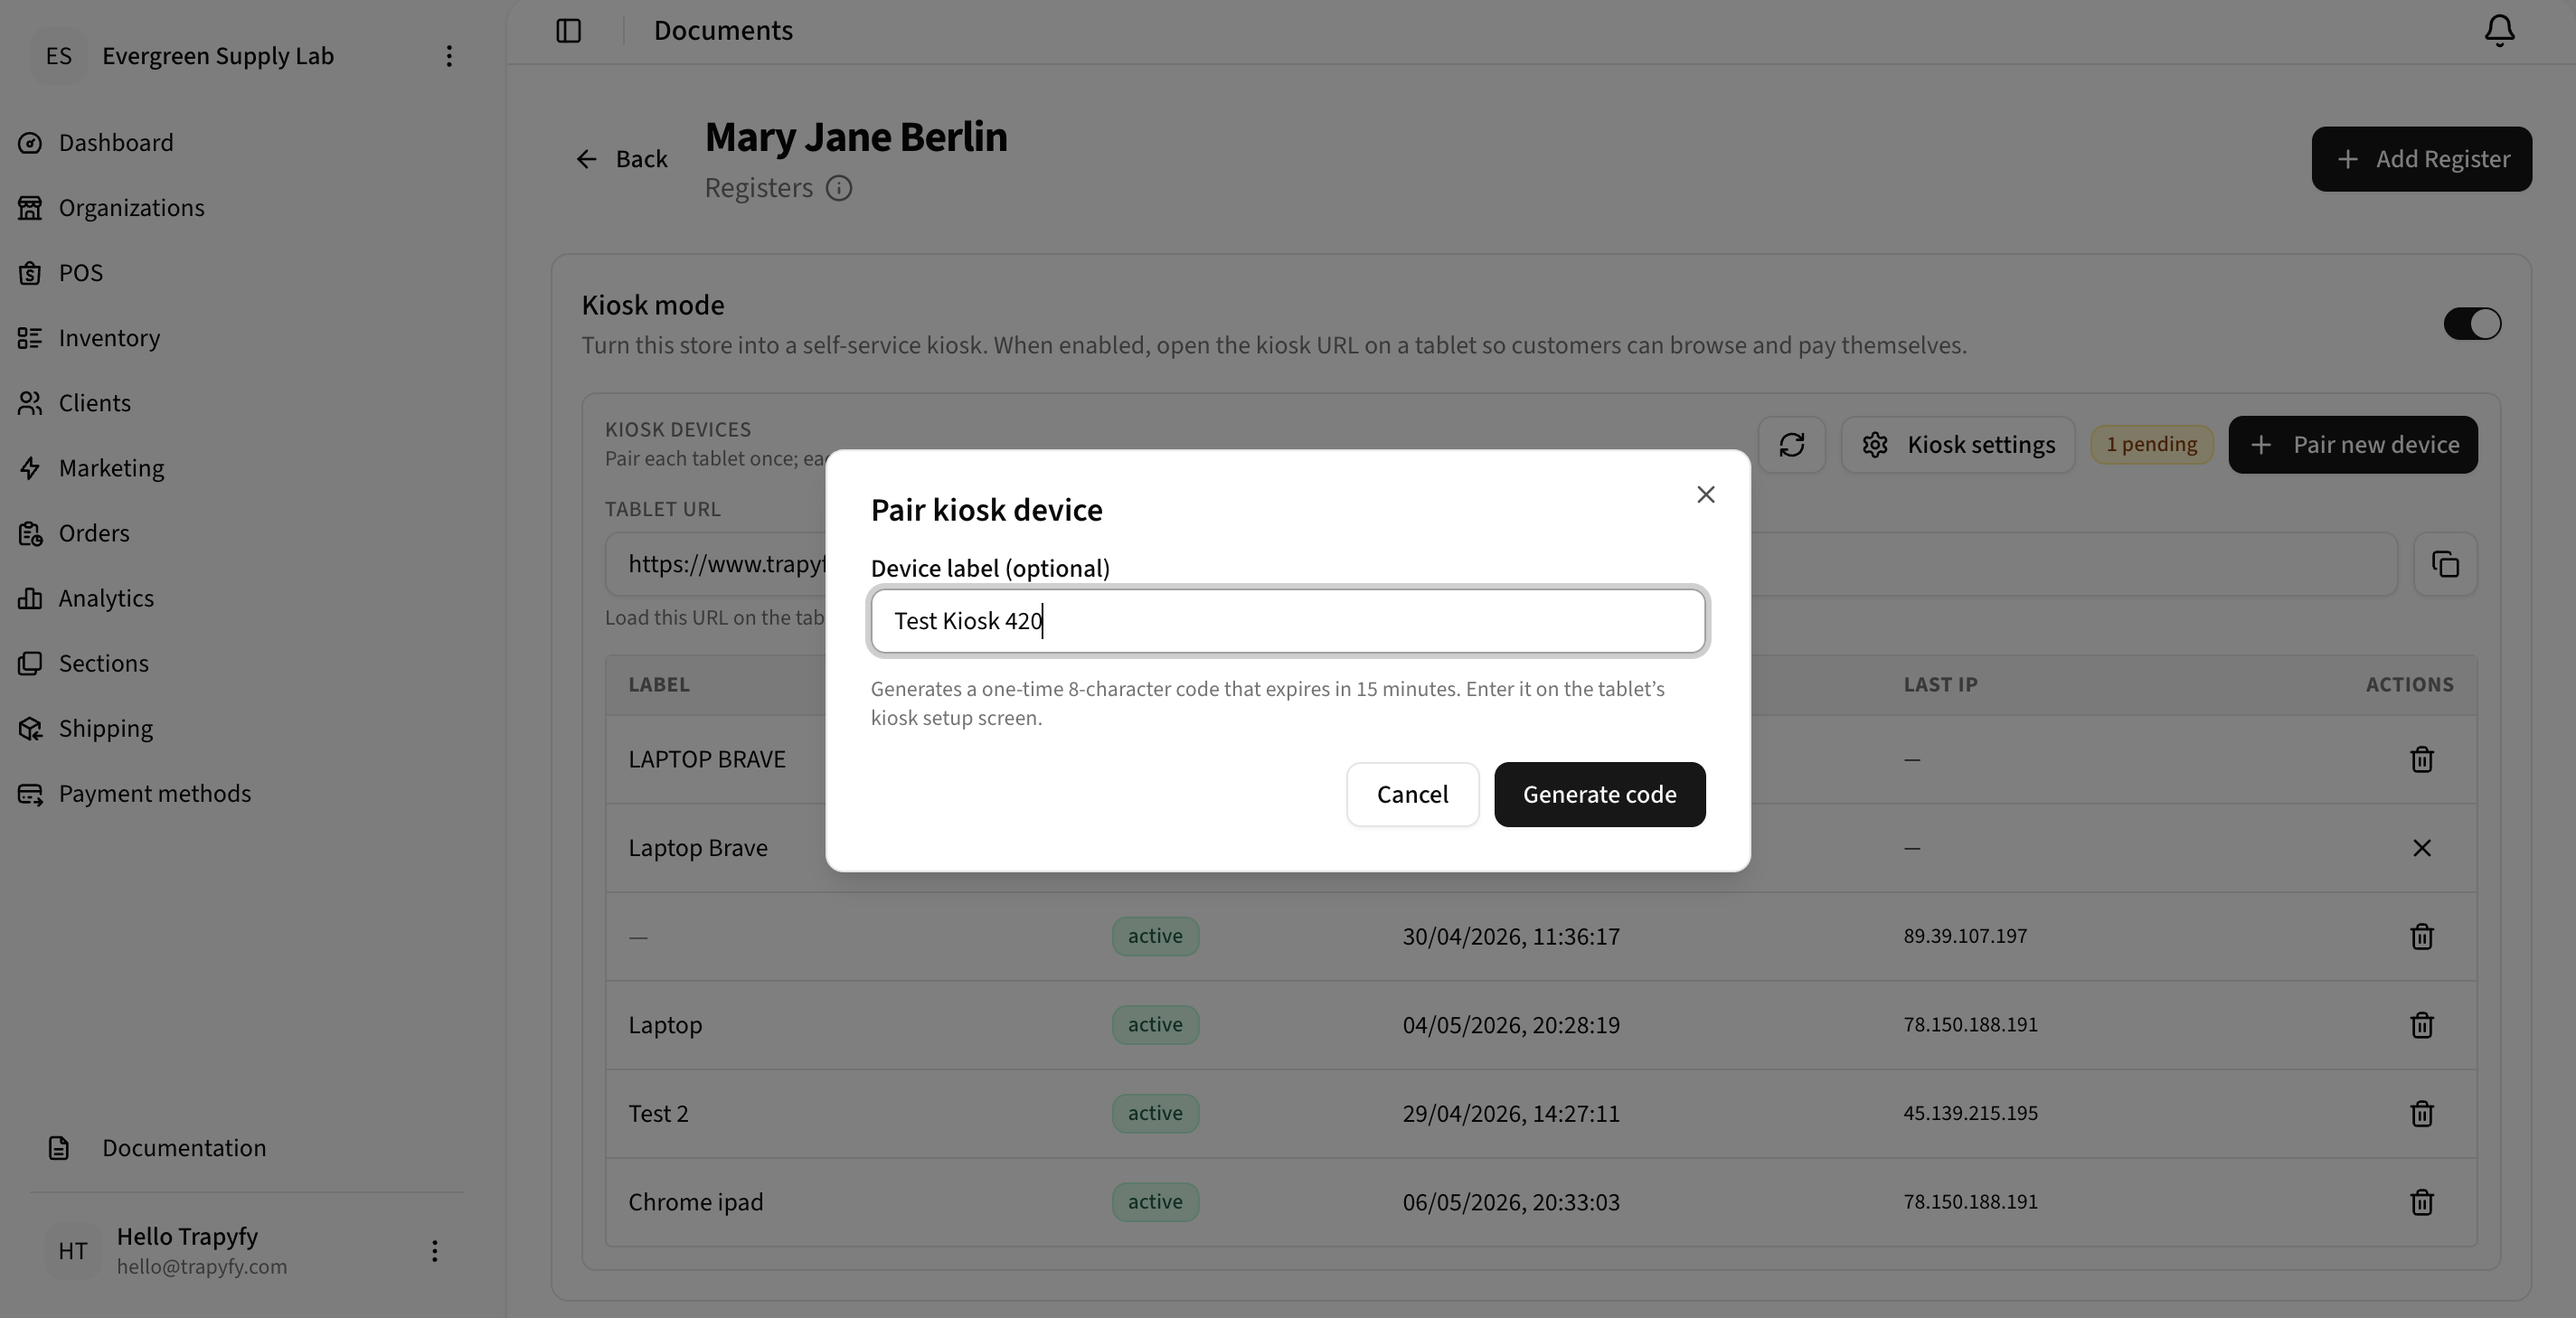
Task: Click the hello@trapyfy.com email text
Action: pos(202,1267)
